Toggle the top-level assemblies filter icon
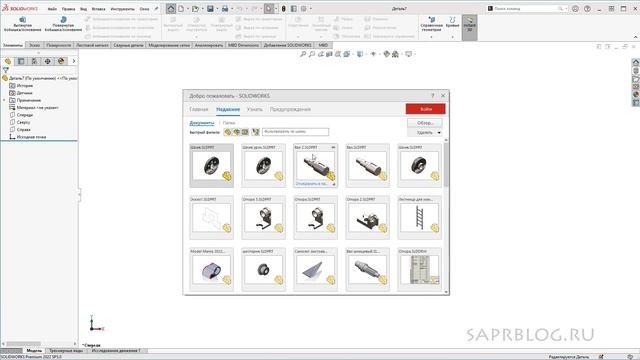Screen dimensions: 640x360 tap(256, 132)
